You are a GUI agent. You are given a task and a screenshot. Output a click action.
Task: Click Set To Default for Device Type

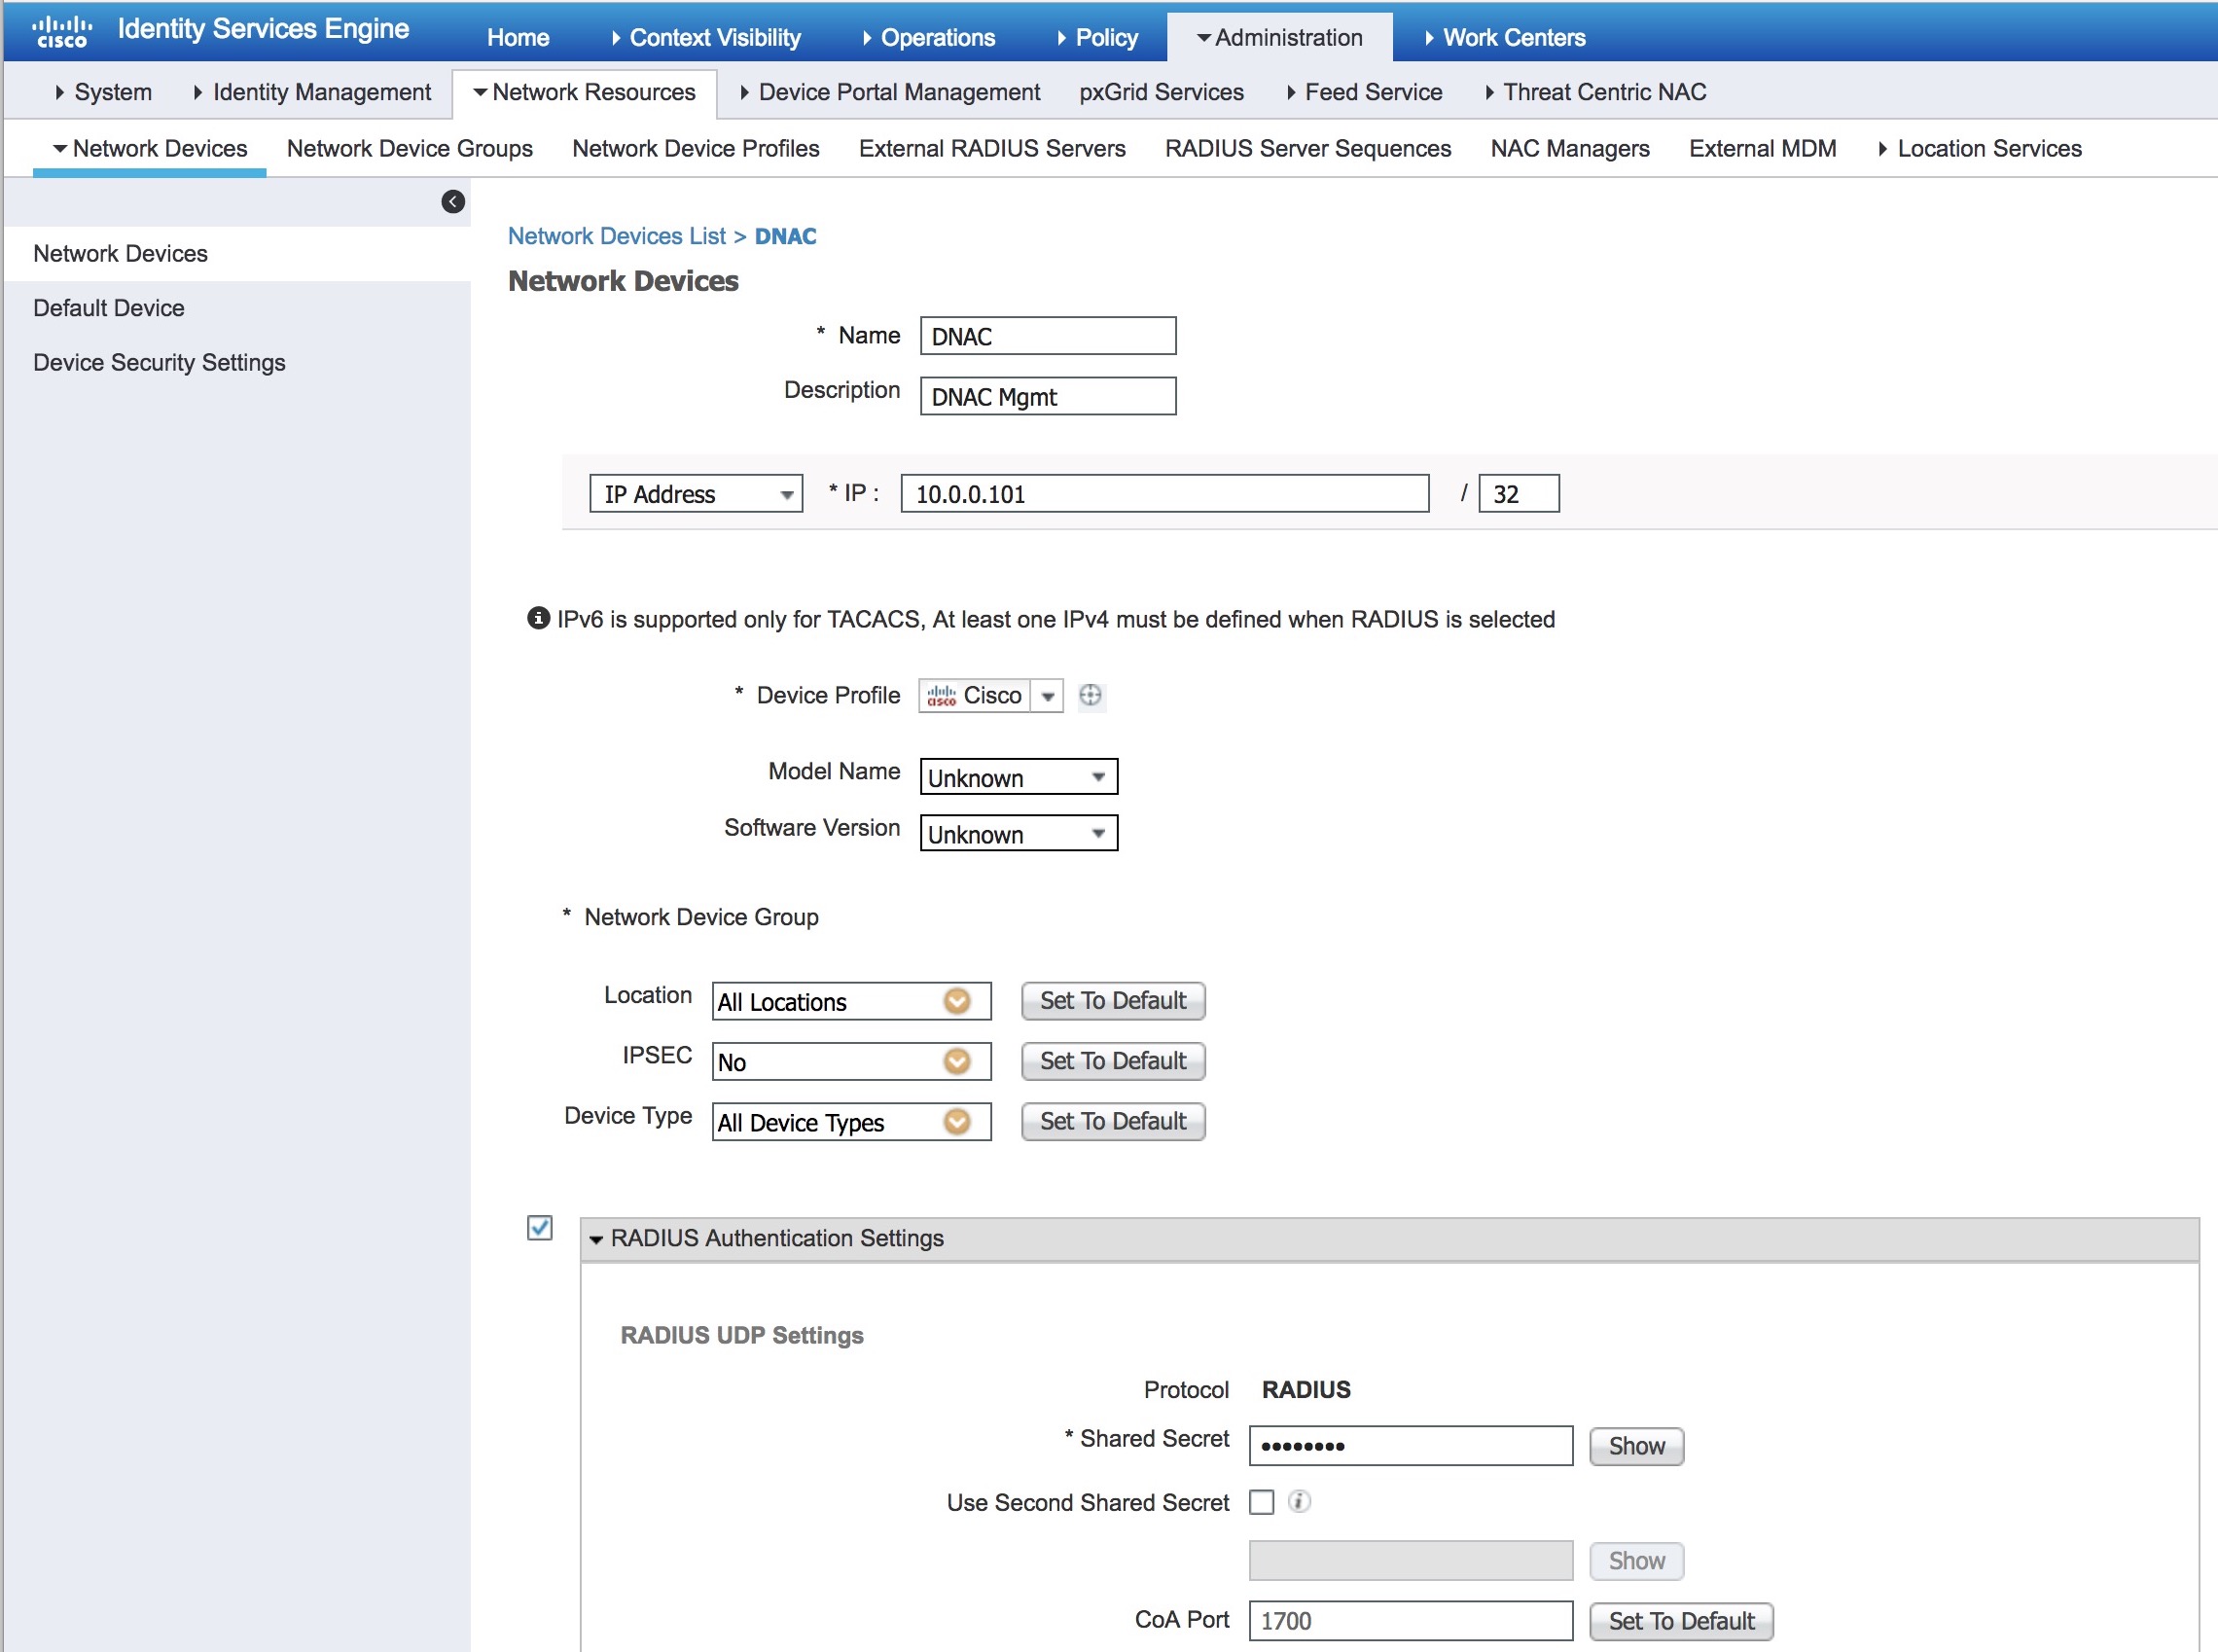click(x=1113, y=1121)
